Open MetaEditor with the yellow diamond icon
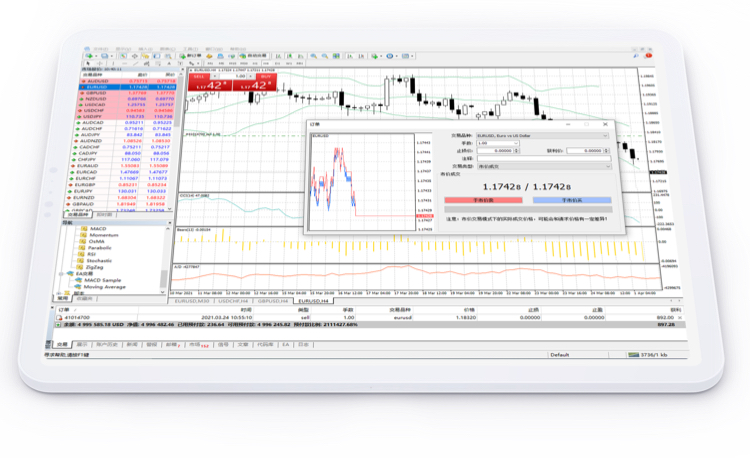The width and height of the screenshot is (750, 458). (x=209, y=56)
